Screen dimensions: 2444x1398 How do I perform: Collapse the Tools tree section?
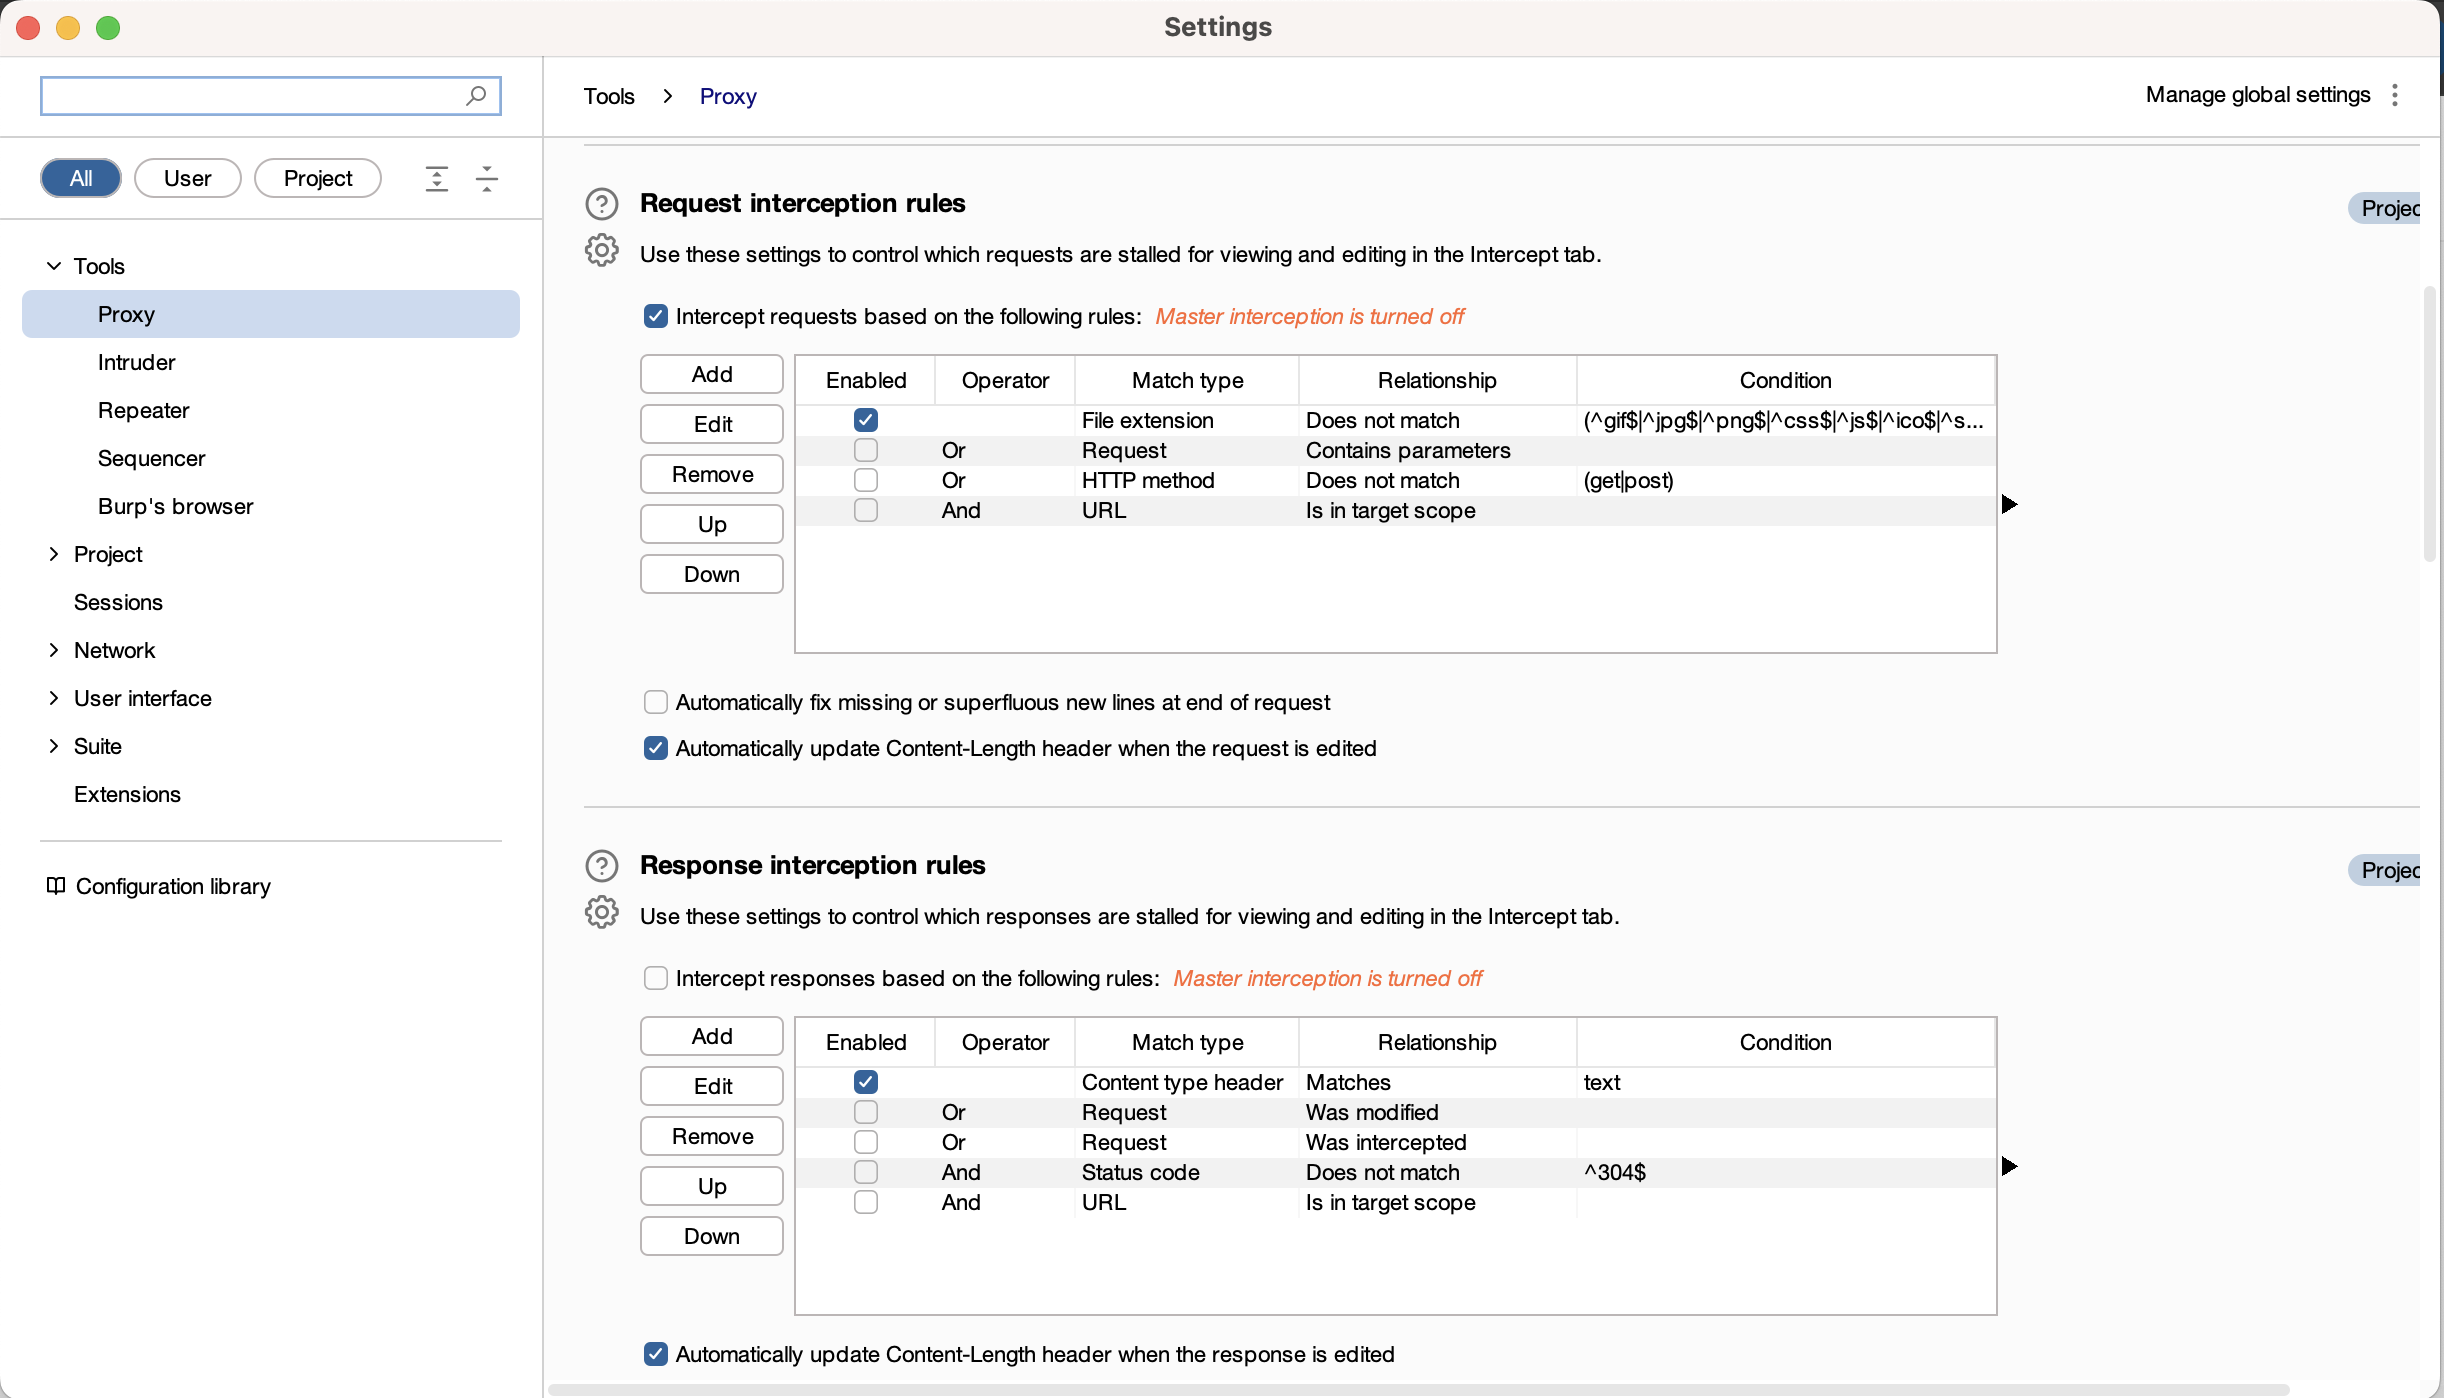click(54, 266)
